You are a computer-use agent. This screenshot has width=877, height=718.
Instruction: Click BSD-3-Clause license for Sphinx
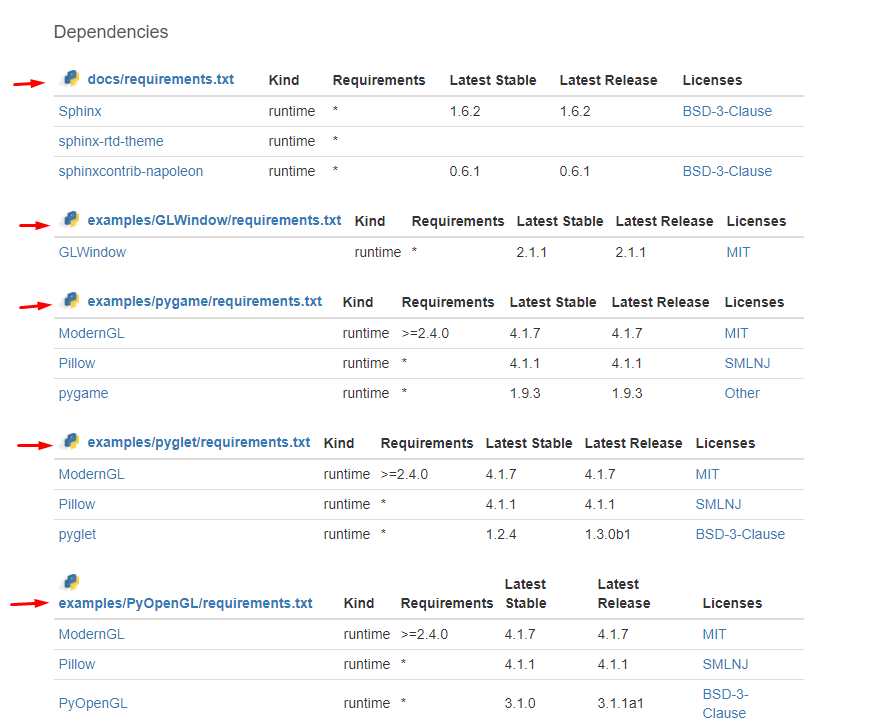727,111
